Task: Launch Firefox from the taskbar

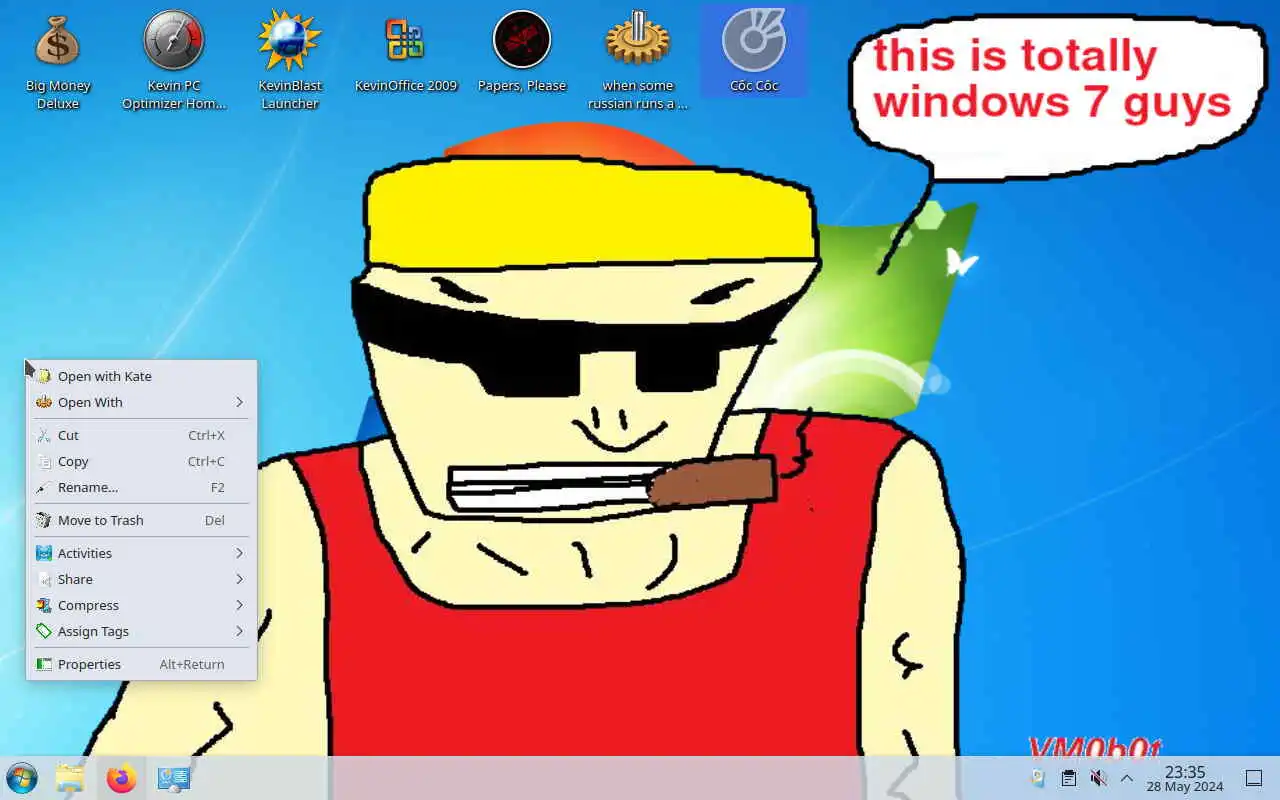Action: click(x=121, y=778)
